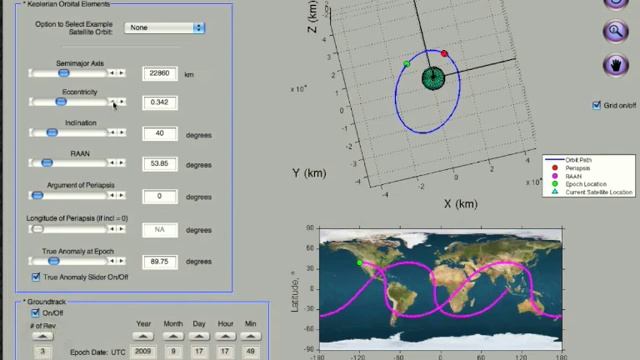The width and height of the screenshot is (640, 360).
Task: Click the Semimajor Axis slider handle
Action: 64,73
